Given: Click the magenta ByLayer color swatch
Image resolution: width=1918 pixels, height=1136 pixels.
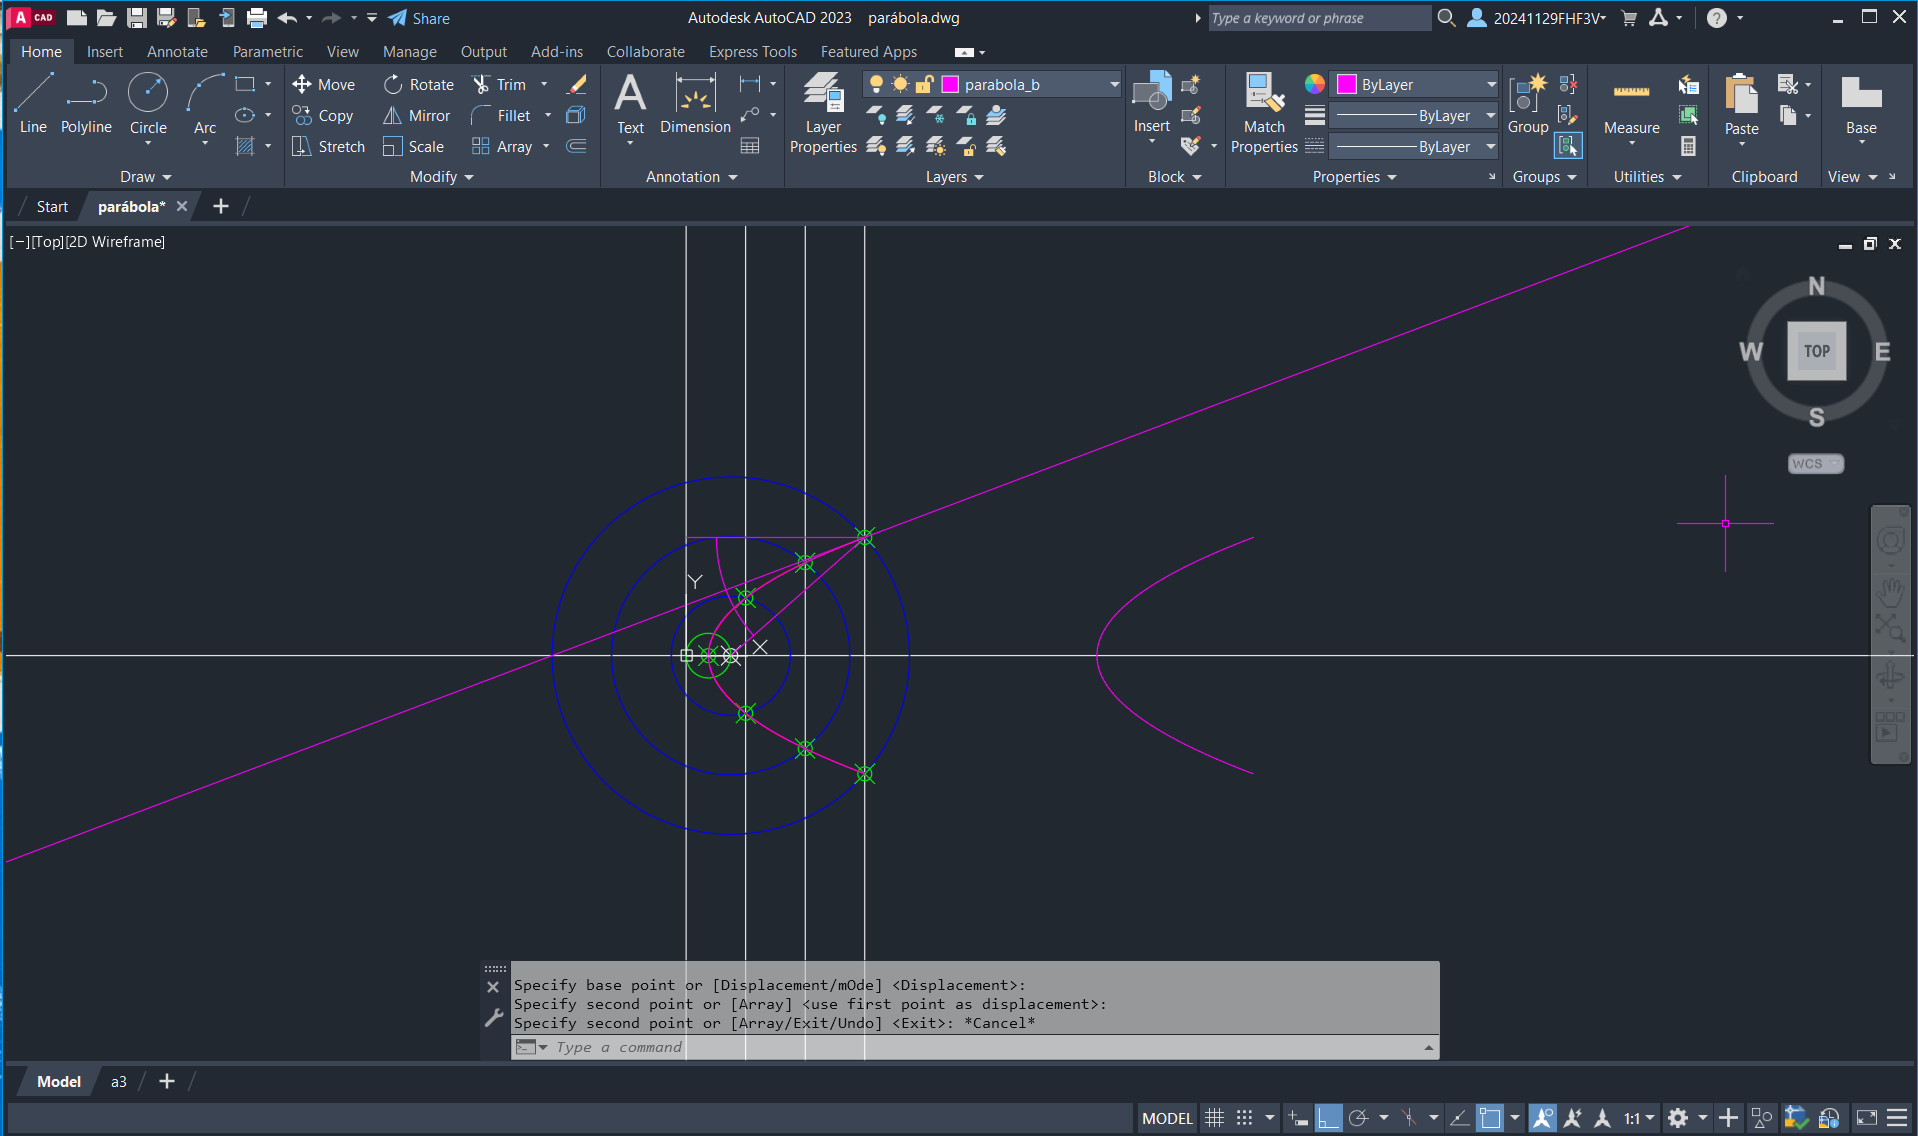Looking at the screenshot, I should [x=1347, y=85].
